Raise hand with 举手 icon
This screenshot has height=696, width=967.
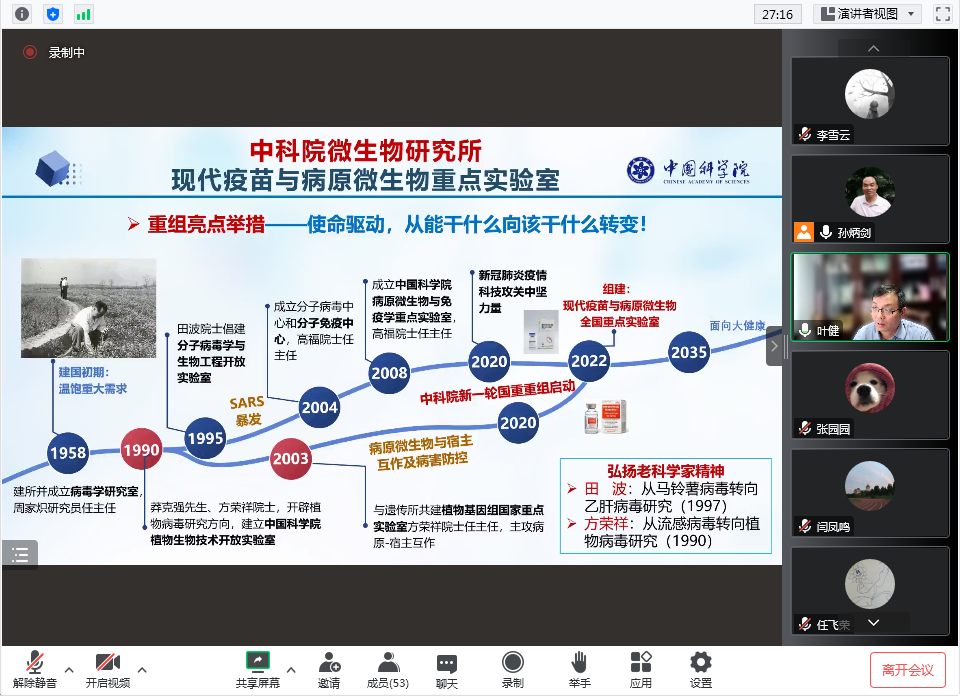pos(578,669)
